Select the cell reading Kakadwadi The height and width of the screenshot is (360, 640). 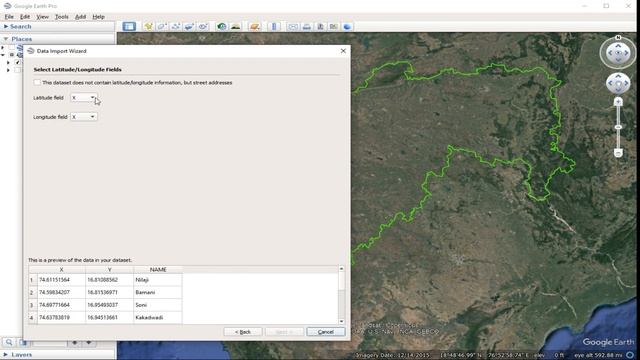158,318
